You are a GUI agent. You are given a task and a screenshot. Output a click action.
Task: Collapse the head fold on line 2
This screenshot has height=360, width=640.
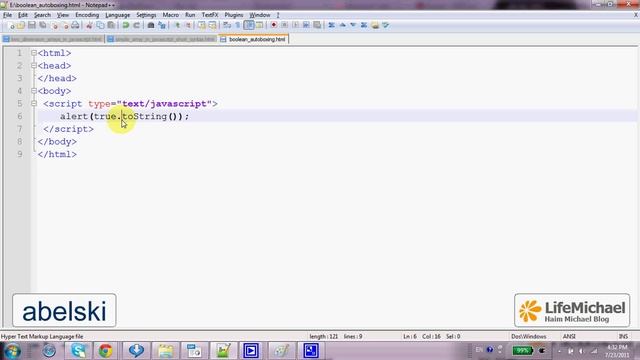[x=34, y=66]
